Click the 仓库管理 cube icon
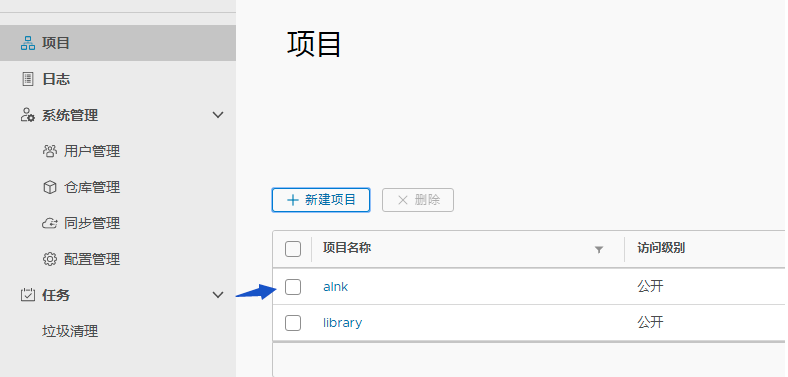Image resolution: width=788 pixels, height=377 pixels. click(50, 187)
